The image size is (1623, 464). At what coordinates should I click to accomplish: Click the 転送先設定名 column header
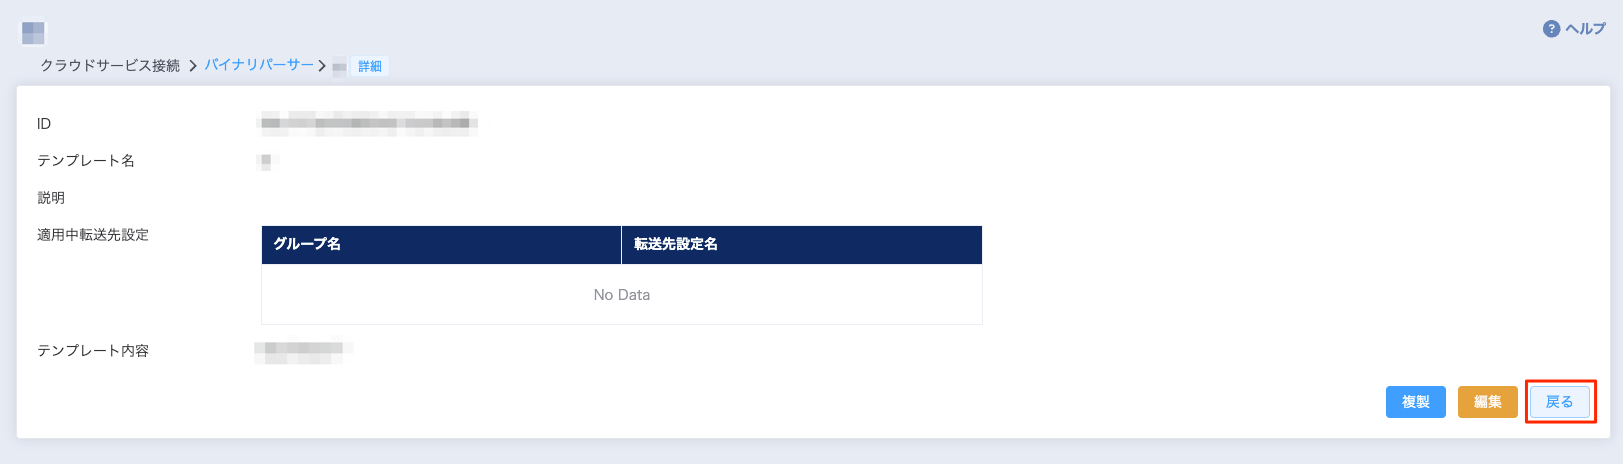point(676,244)
